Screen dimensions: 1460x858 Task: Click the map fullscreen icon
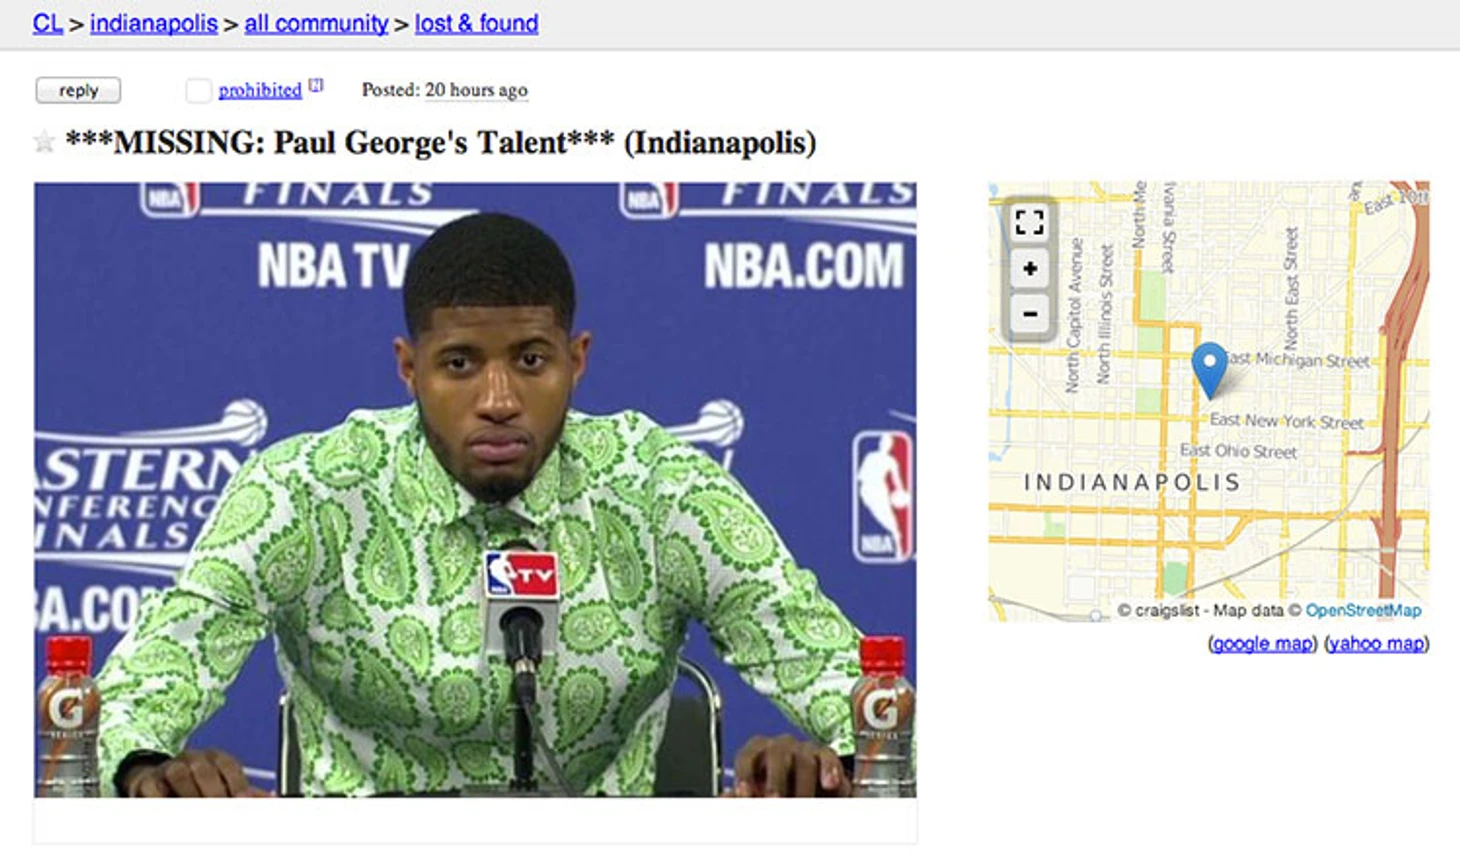tap(1029, 222)
